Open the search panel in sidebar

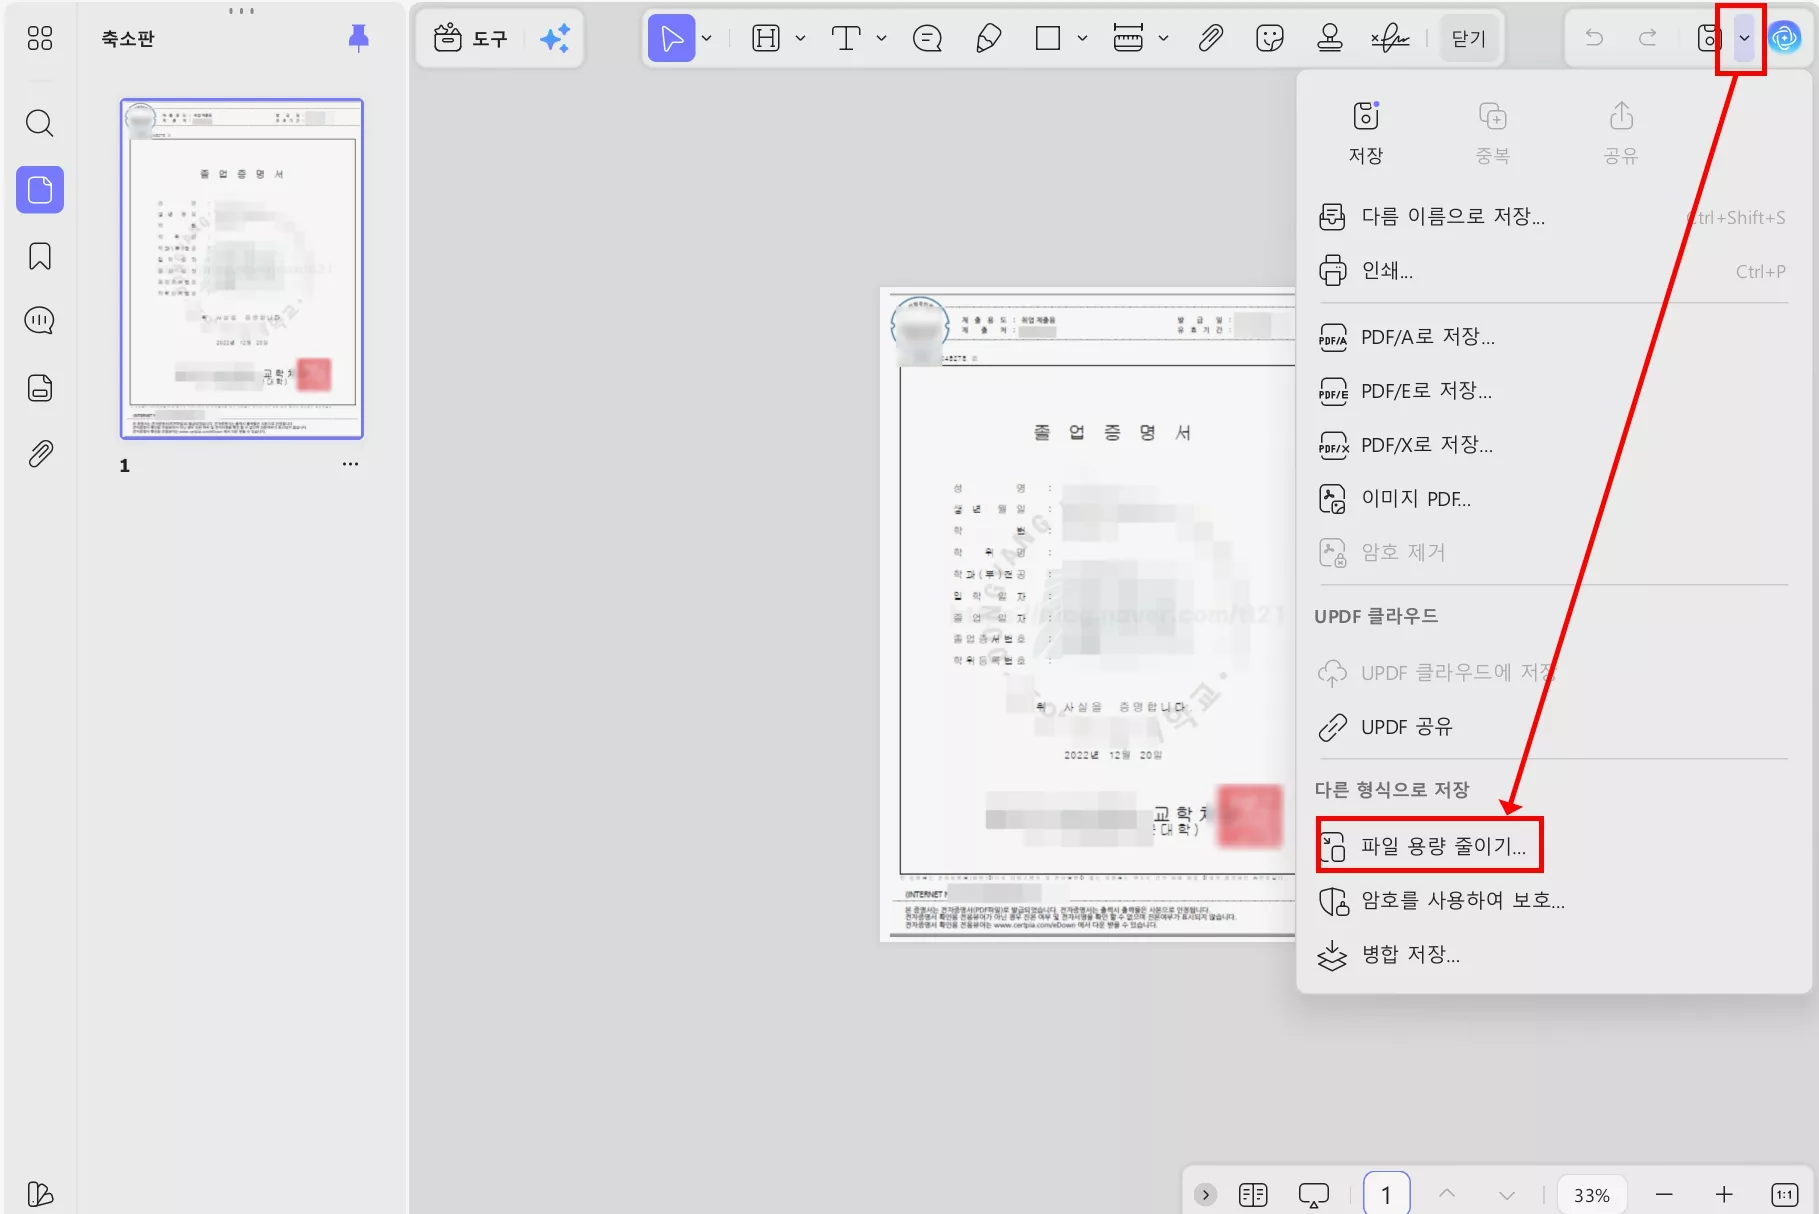(x=39, y=123)
